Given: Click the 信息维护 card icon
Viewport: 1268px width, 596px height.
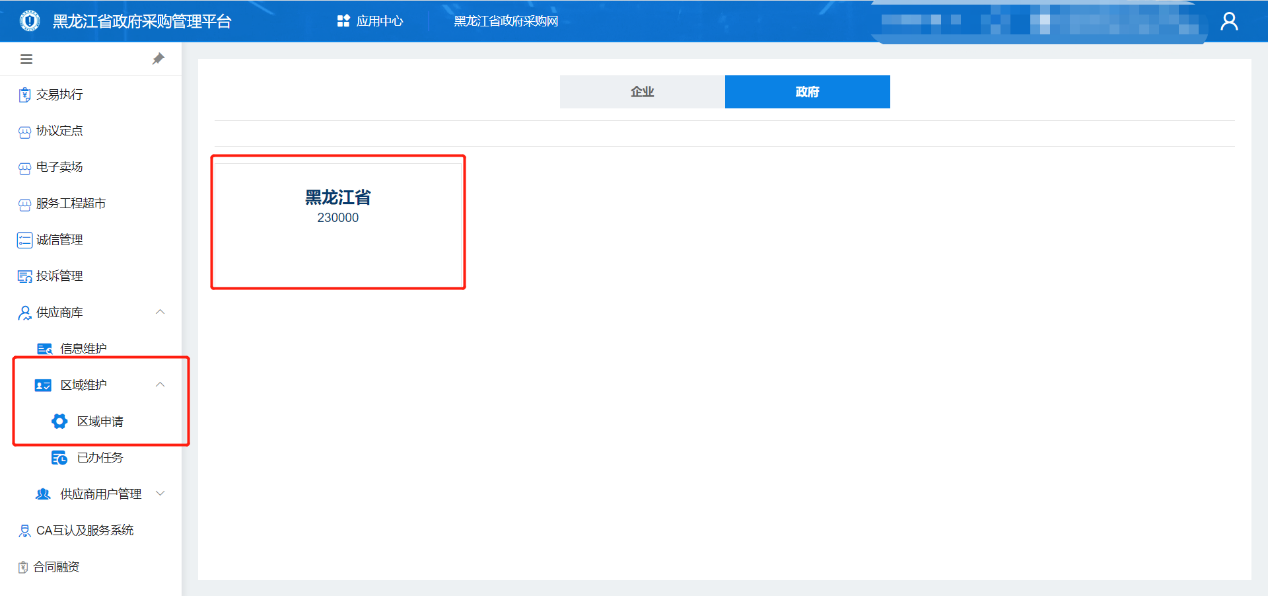Looking at the screenshot, I should (44, 349).
